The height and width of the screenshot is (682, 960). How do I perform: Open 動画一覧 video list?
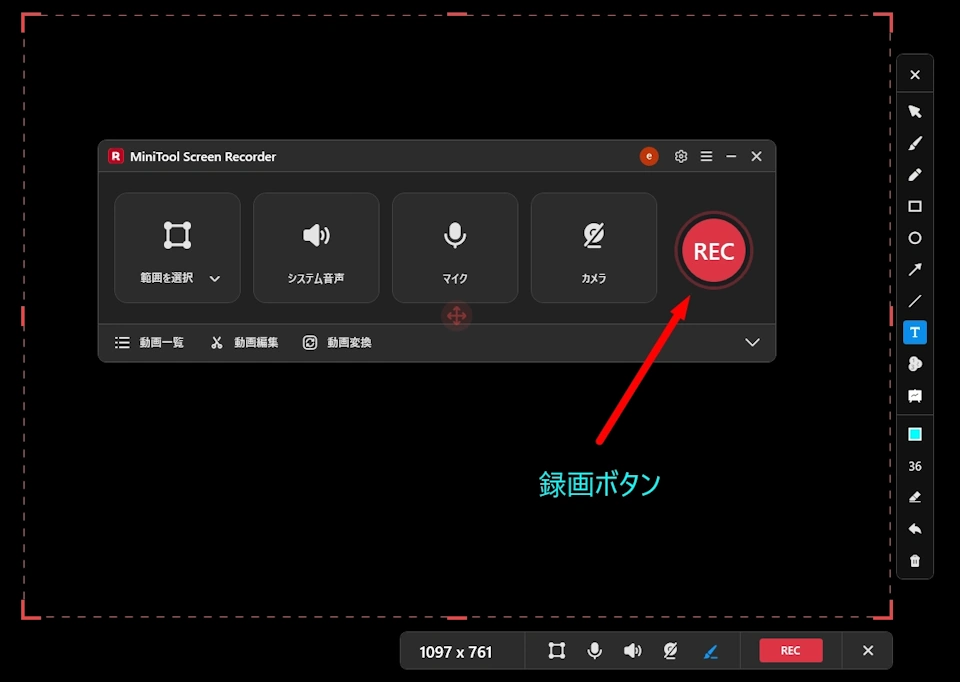(150, 342)
